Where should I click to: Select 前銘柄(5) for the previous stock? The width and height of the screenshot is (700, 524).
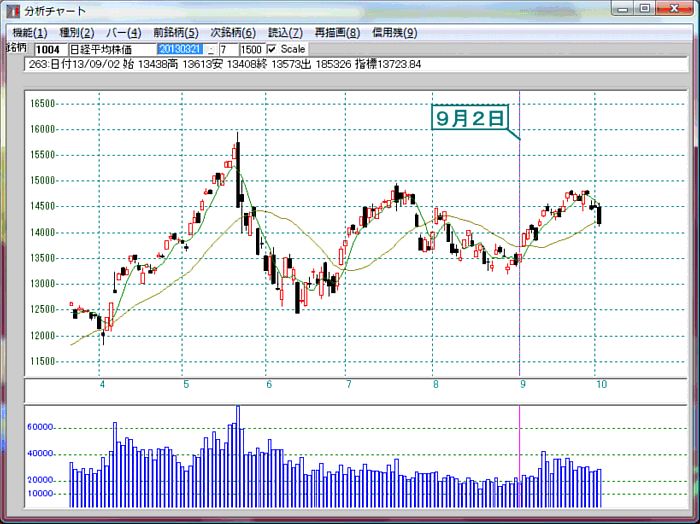(x=176, y=33)
